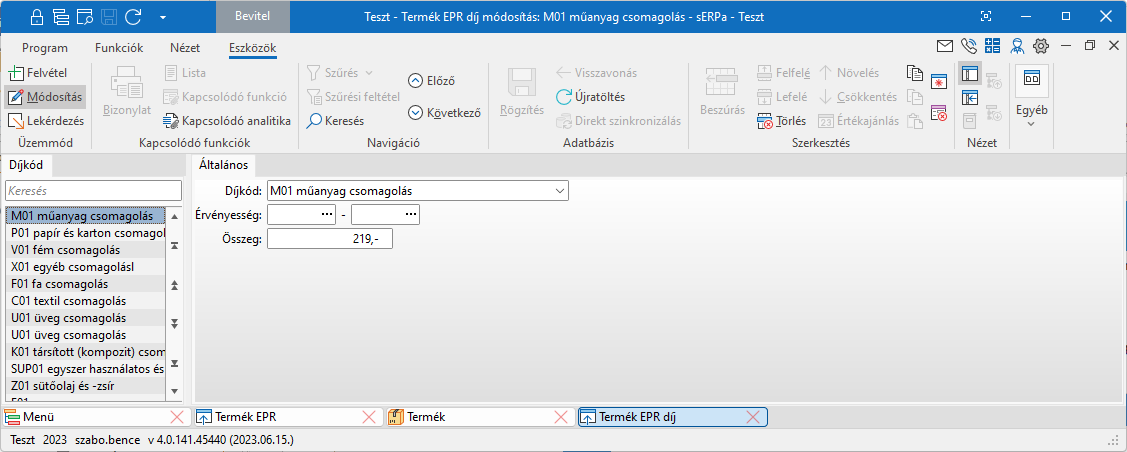The width and height of the screenshot is (1127, 452).
Task: Open the Program menu
Action: tap(45, 48)
